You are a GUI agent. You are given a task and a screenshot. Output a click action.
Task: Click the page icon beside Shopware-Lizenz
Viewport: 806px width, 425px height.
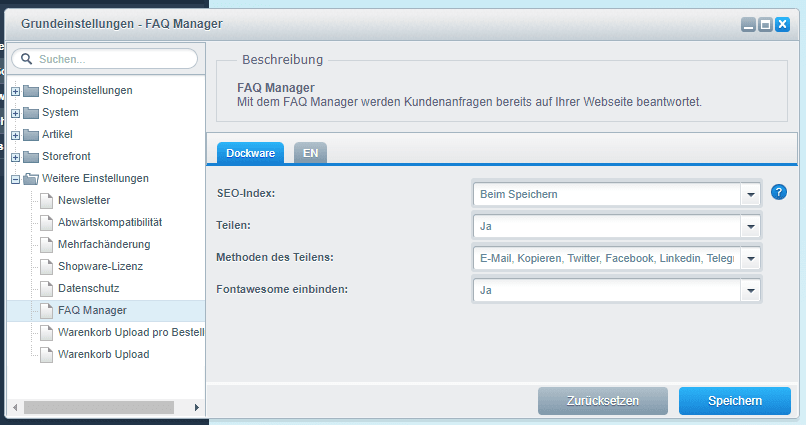(x=46, y=266)
